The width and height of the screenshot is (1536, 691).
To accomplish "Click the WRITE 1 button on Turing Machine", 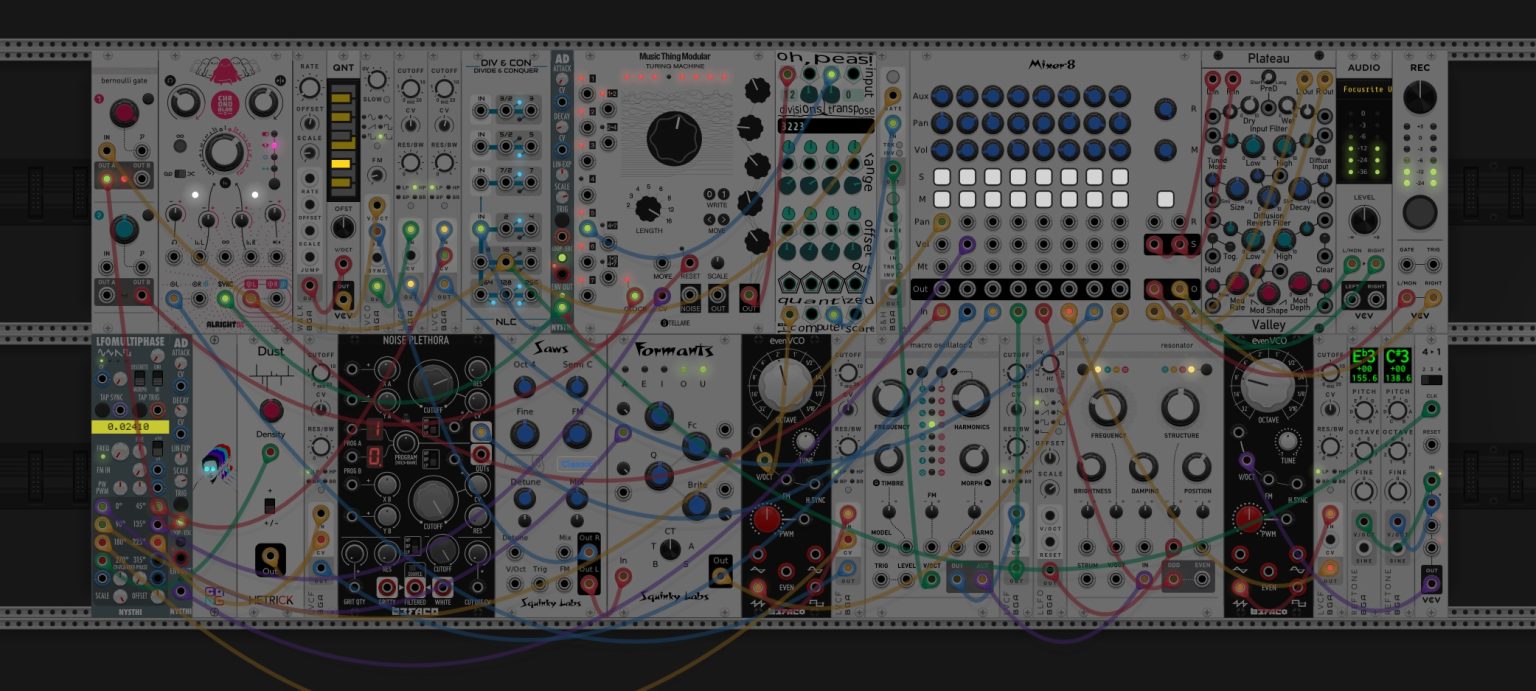I will click(723, 194).
